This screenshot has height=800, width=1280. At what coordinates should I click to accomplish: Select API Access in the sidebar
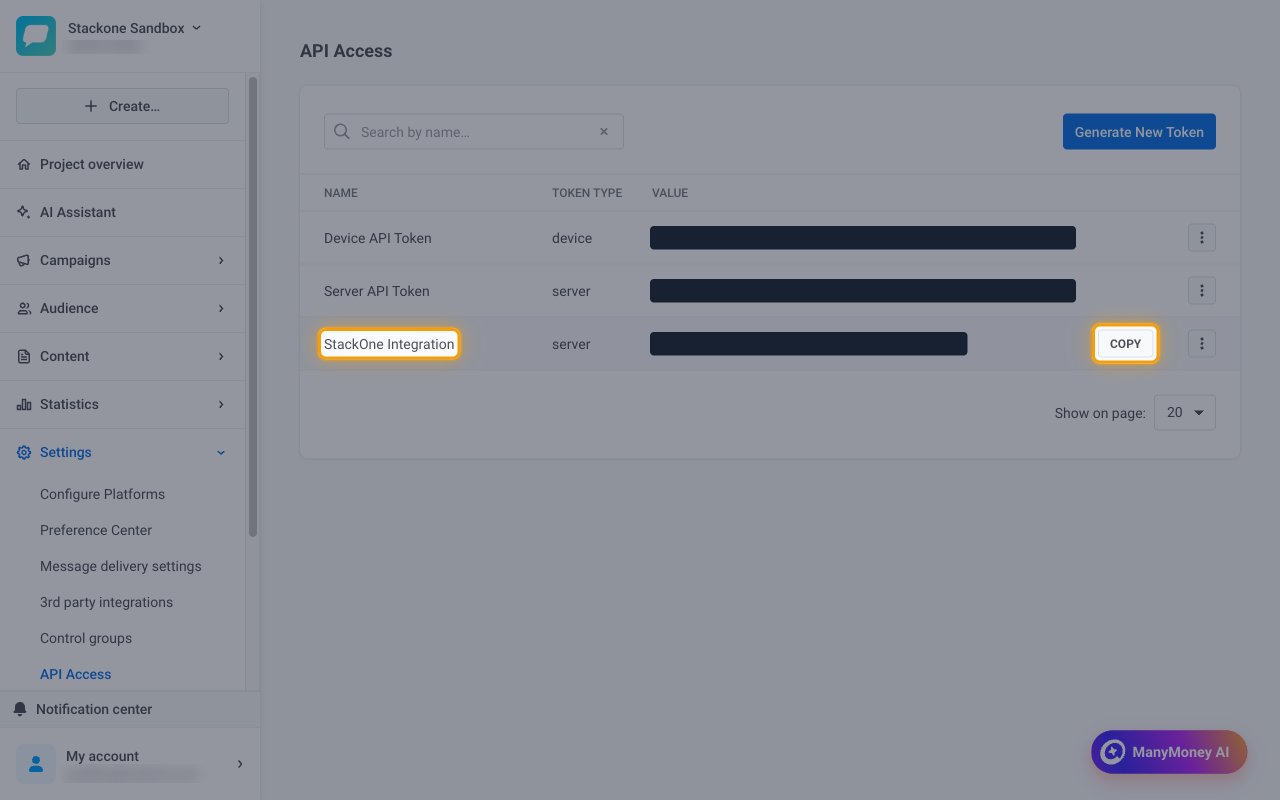(x=76, y=674)
